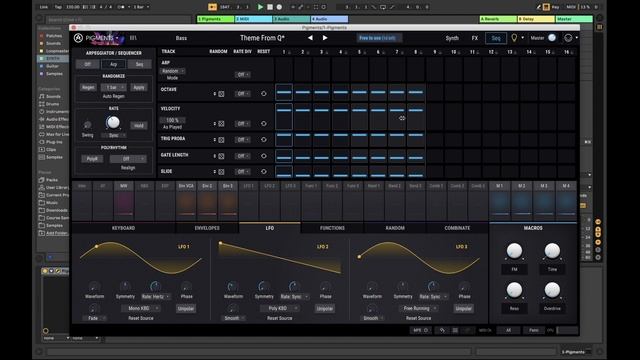Screen dimensions: 640x360
Task: Switch to the Combinate modulation tab
Action: [x=457, y=228]
